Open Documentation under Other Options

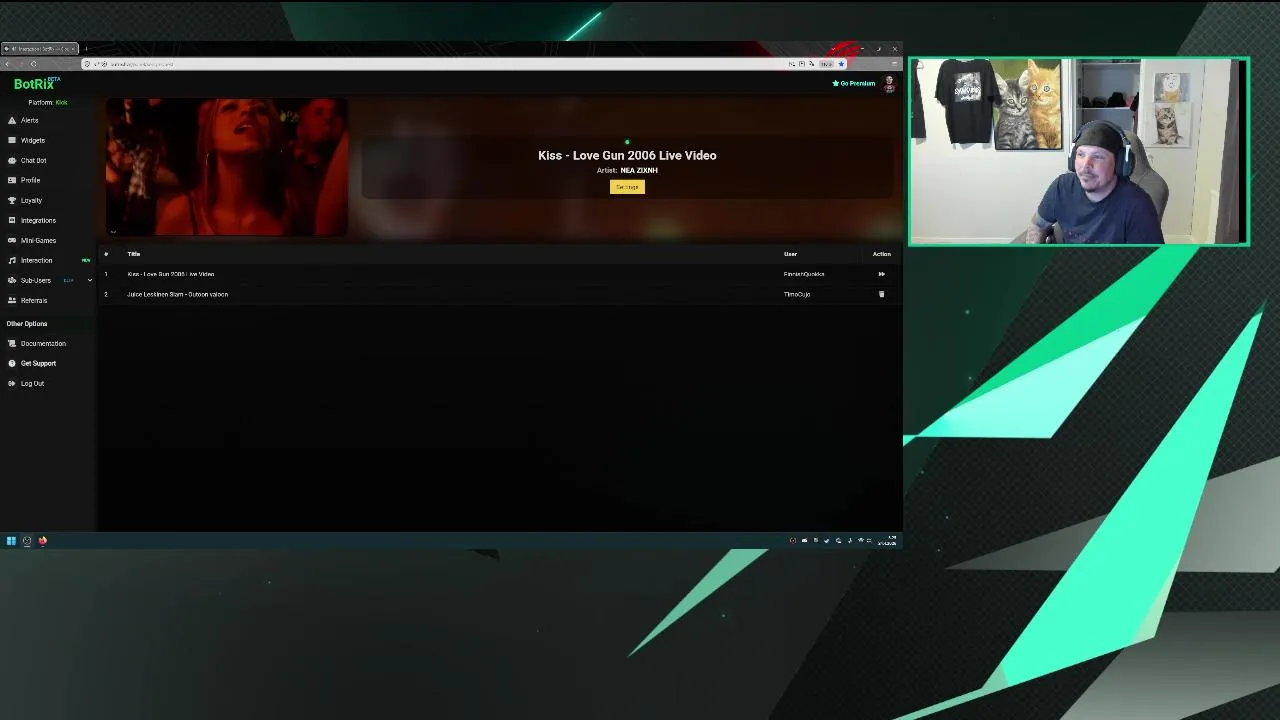point(43,343)
